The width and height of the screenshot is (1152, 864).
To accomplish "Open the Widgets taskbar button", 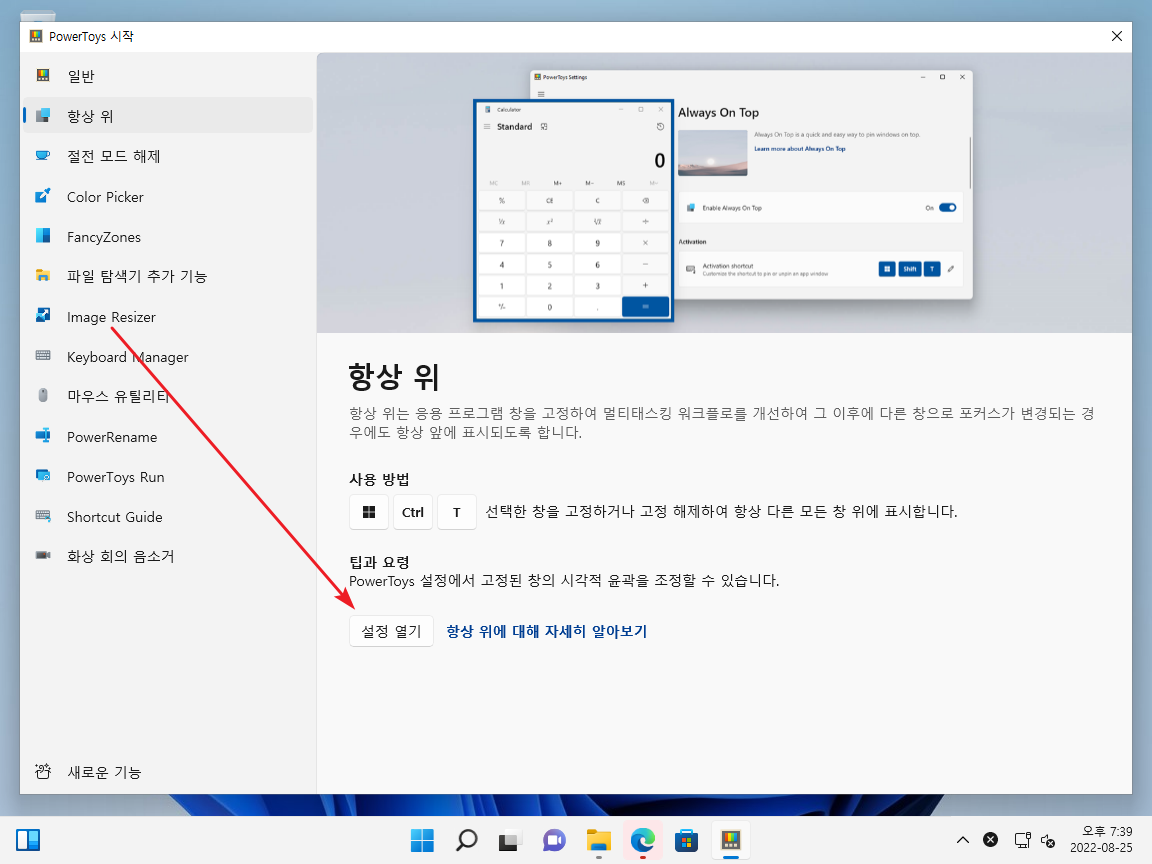I will click(28, 840).
